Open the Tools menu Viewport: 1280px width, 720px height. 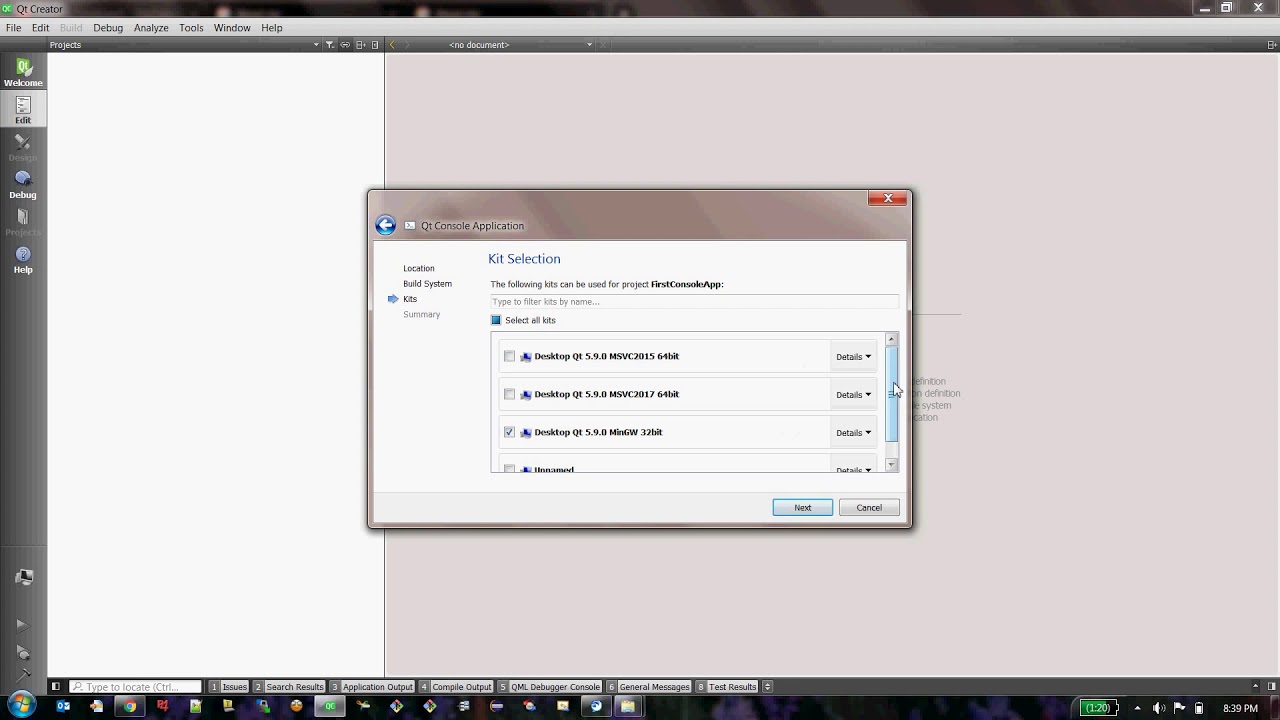point(191,28)
